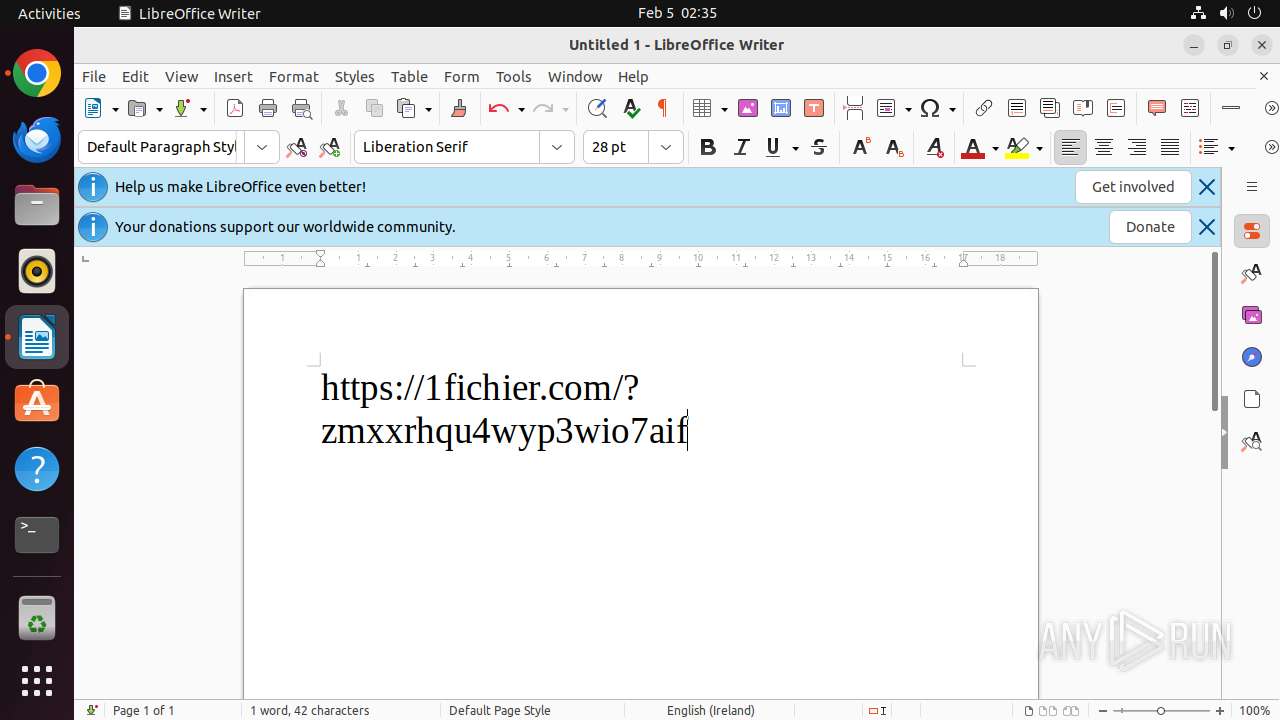Expand font size dropdown
The height and width of the screenshot is (720, 1280).
[x=666, y=147]
